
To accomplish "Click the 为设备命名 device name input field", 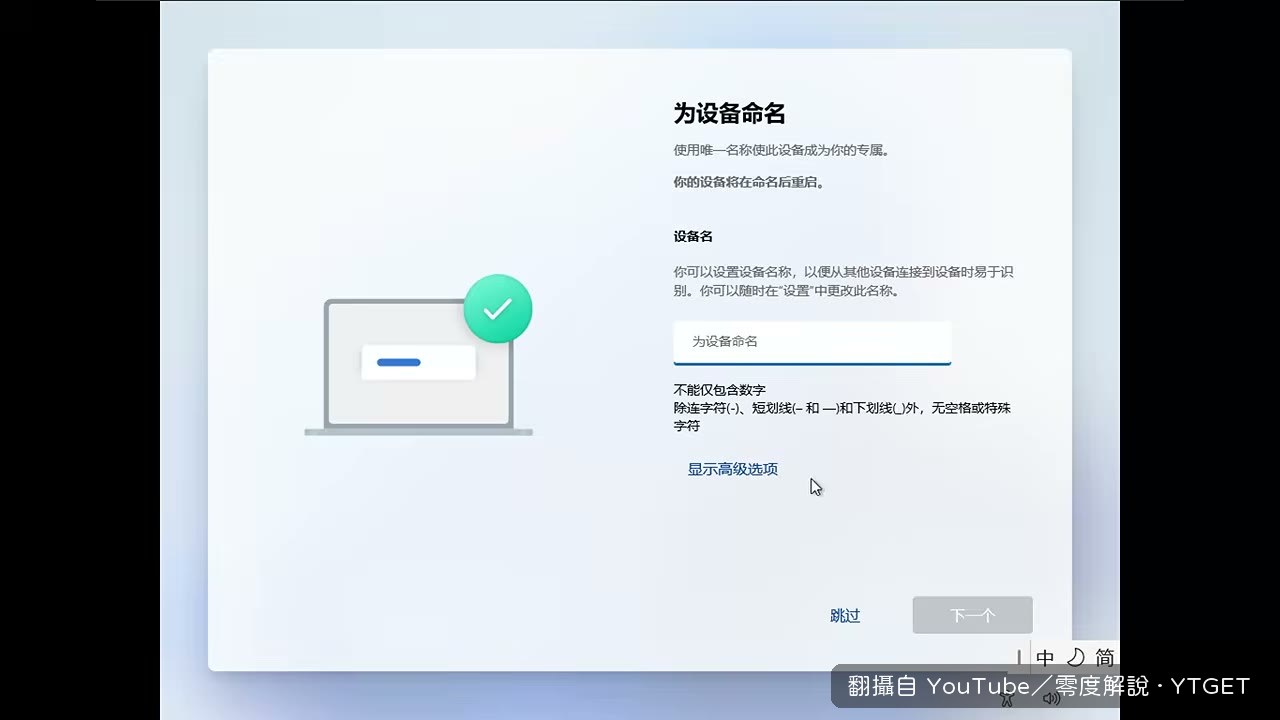I will (812, 342).
